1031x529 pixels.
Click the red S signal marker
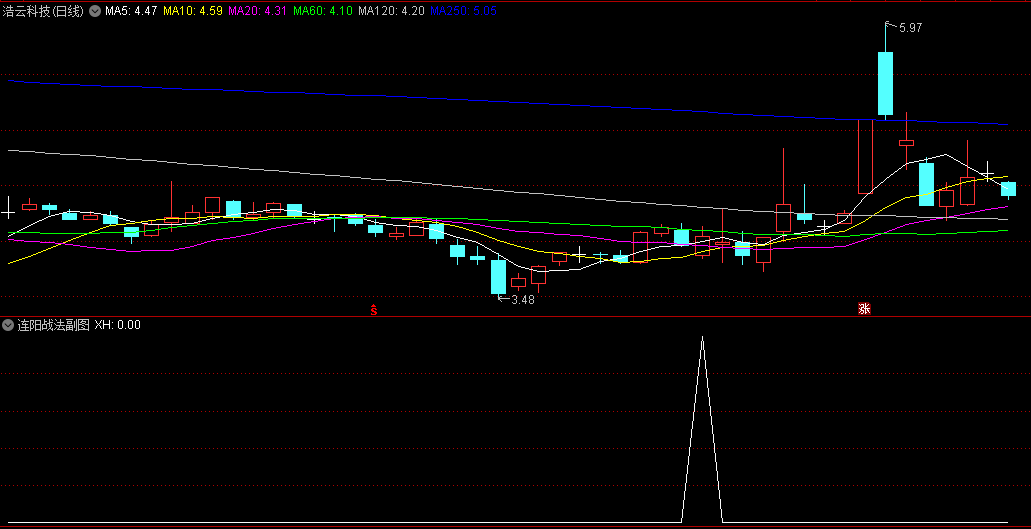tap(373, 310)
